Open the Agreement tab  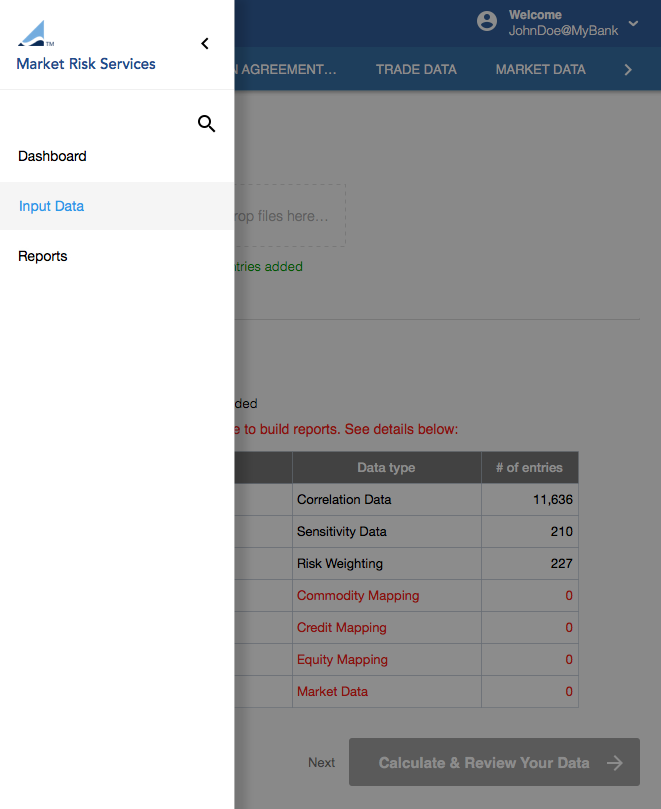tap(288, 70)
